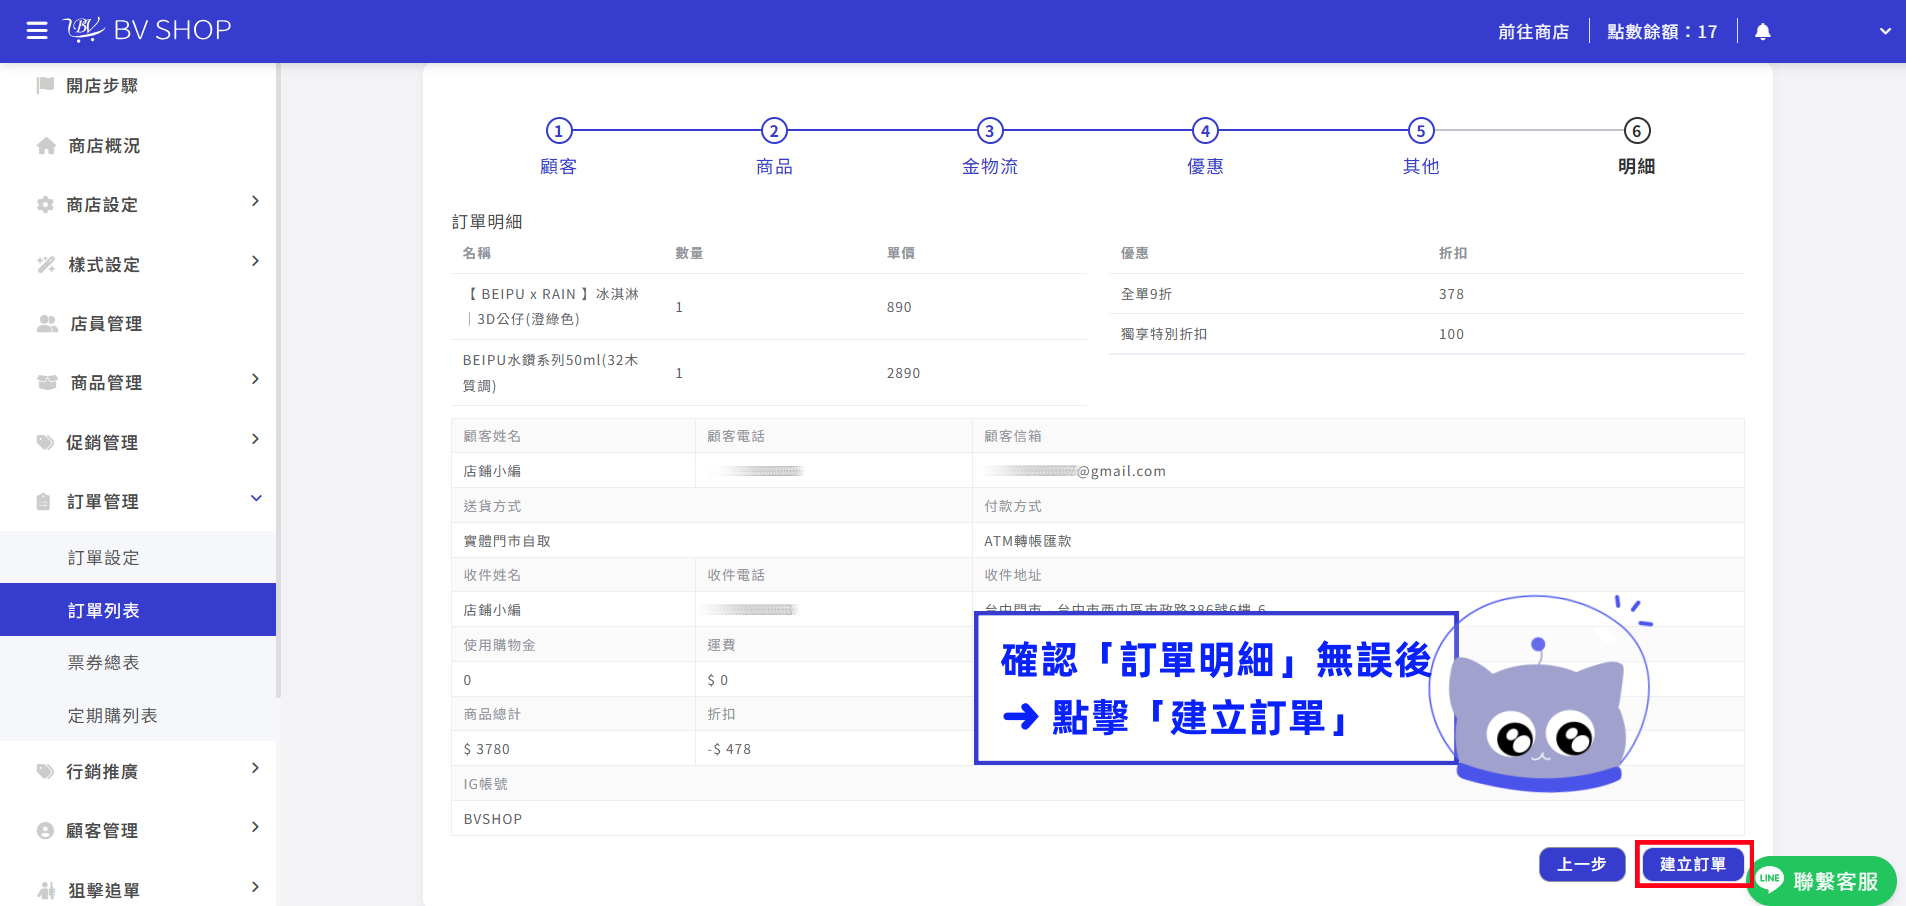Toggle the hamburger menu icon

click(x=37, y=31)
